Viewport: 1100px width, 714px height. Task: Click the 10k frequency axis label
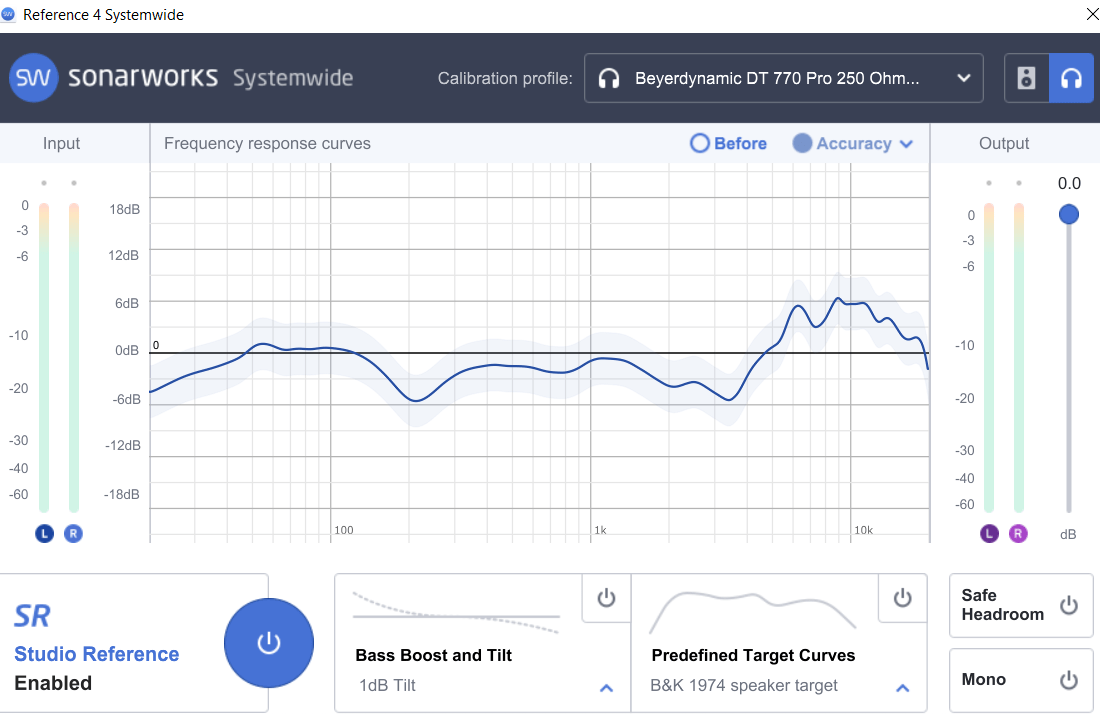click(x=864, y=530)
